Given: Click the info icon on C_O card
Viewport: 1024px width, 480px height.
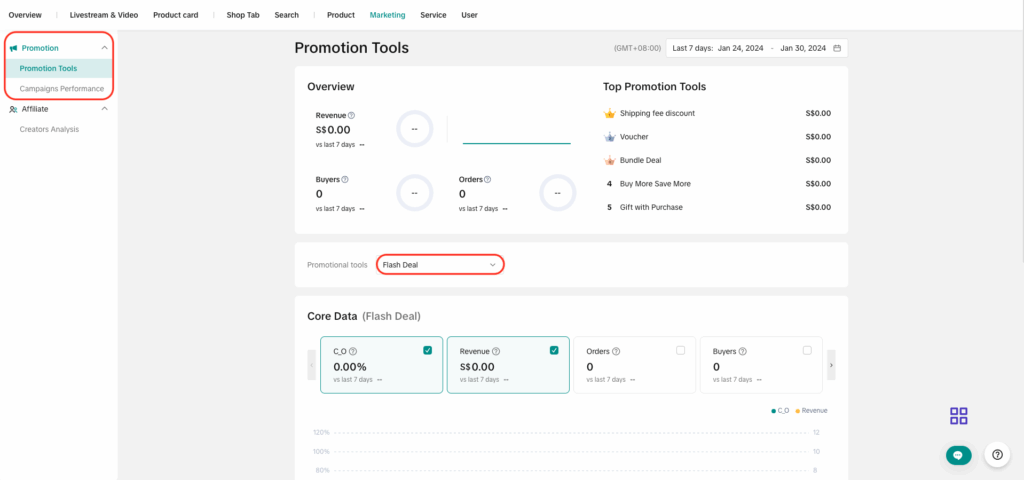Looking at the screenshot, I should point(353,351).
